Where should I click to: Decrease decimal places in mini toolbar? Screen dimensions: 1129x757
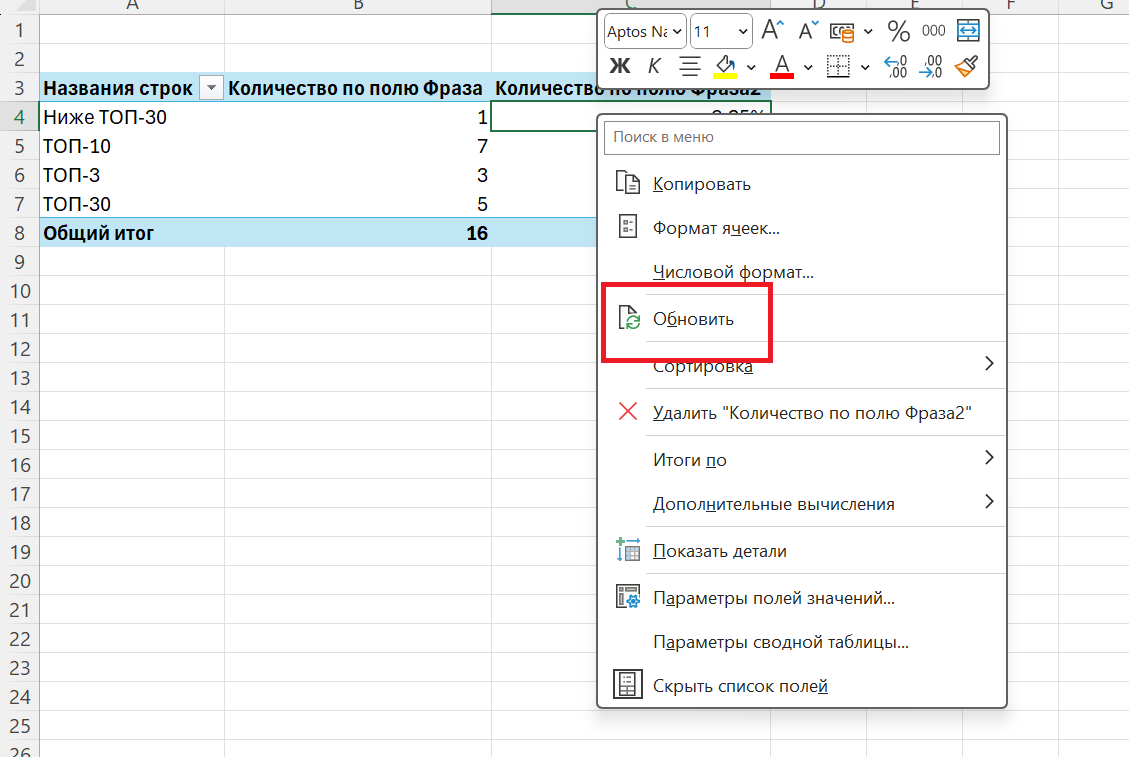pyautogui.click(x=931, y=66)
